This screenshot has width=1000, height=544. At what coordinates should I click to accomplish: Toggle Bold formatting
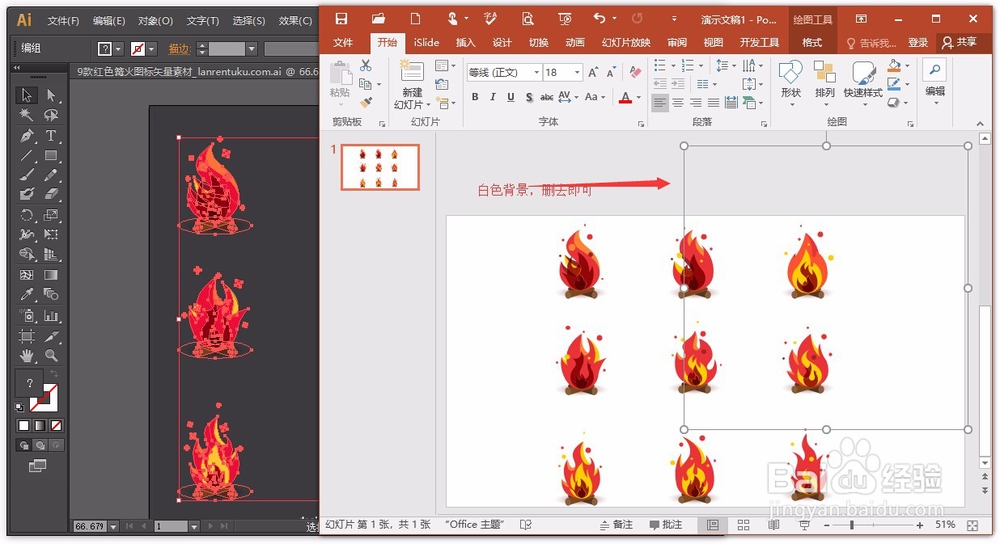(x=474, y=97)
